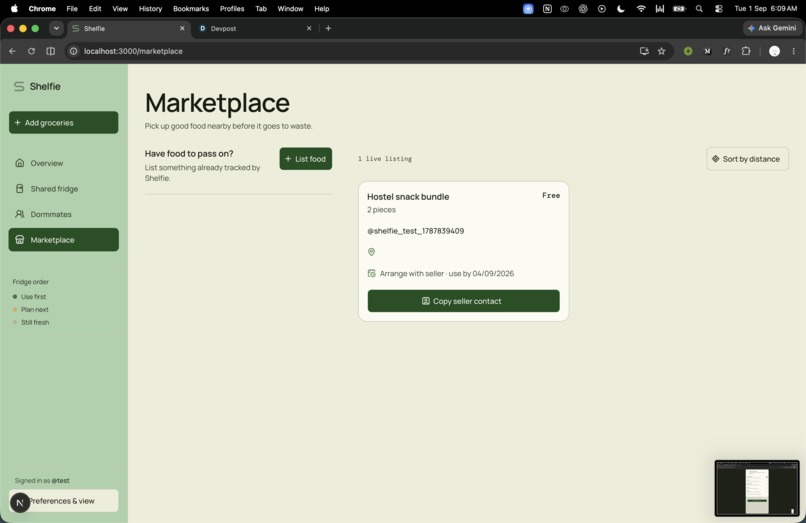Open the Extensions puzzle icon
Image resolution: width=806 pixels, height=523 pixels.
click(x=746, y=51)
